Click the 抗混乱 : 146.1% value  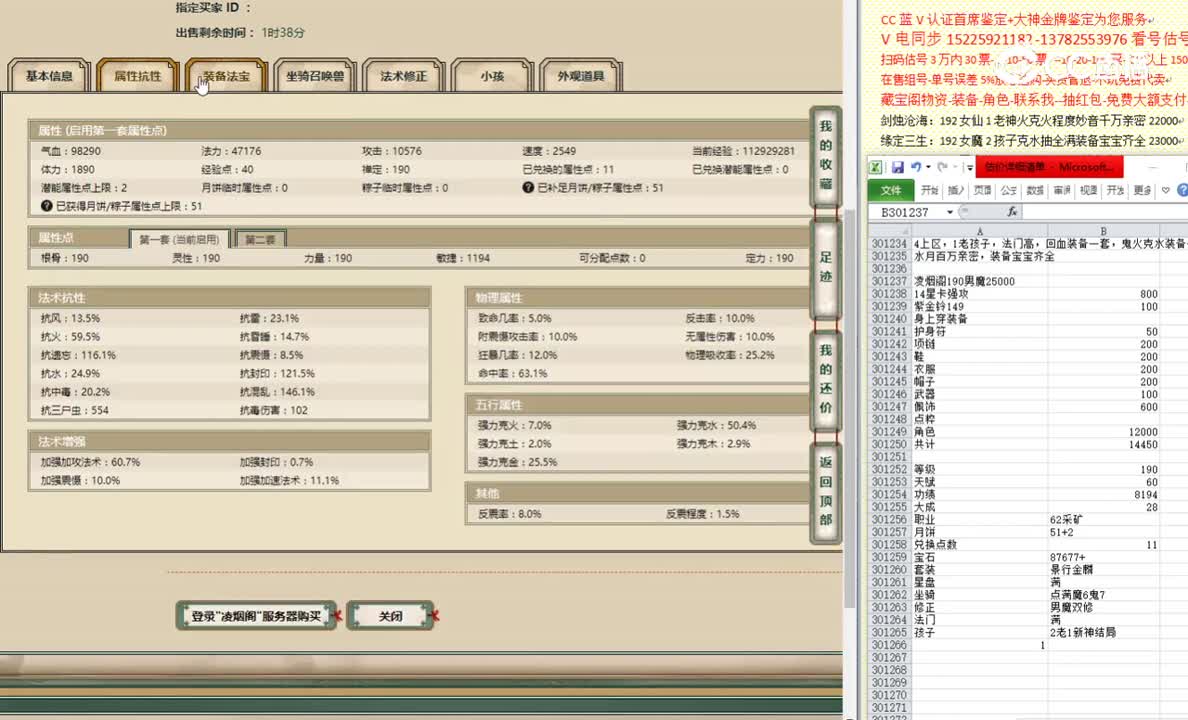point(277,392)
